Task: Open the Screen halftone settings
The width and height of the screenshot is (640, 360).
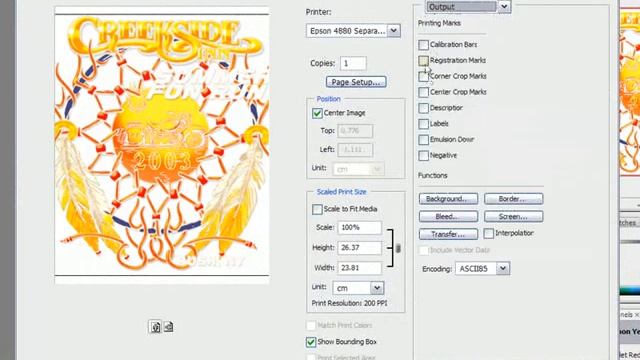Action: click(x=513, y=216)
